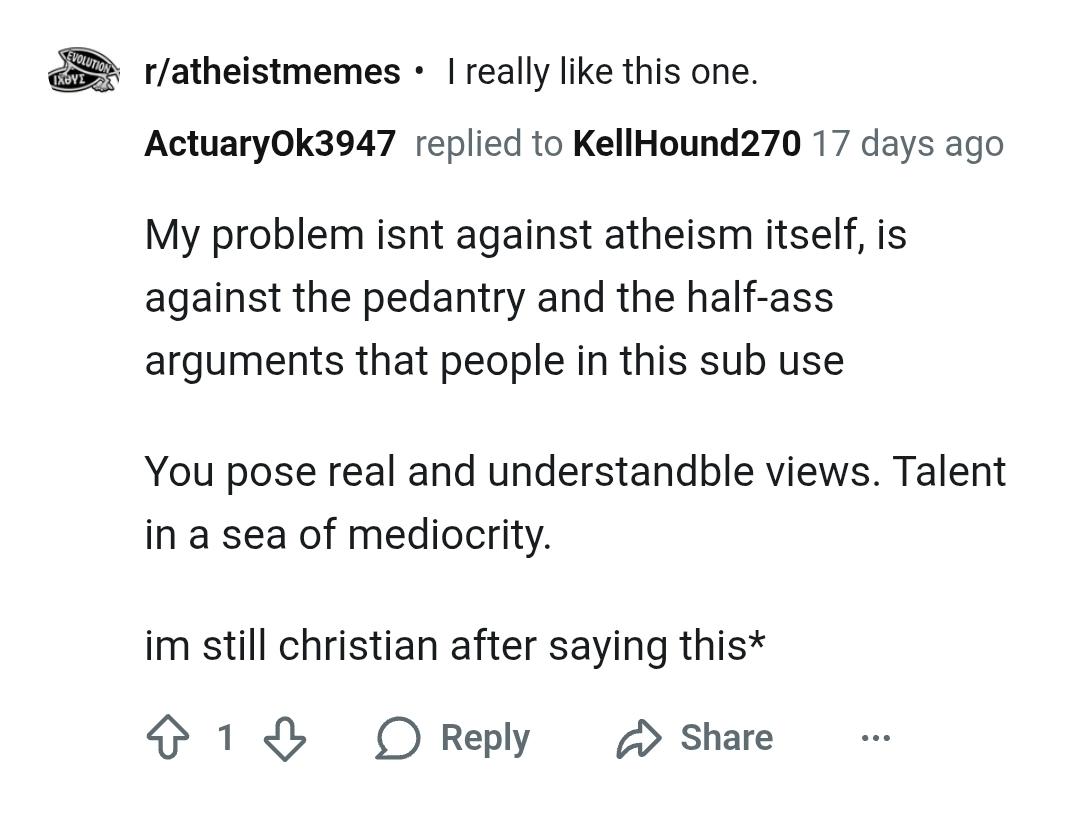Open the three-dot more options menu
Screen dimensions: 1080x816
click(x=875, y=739)
